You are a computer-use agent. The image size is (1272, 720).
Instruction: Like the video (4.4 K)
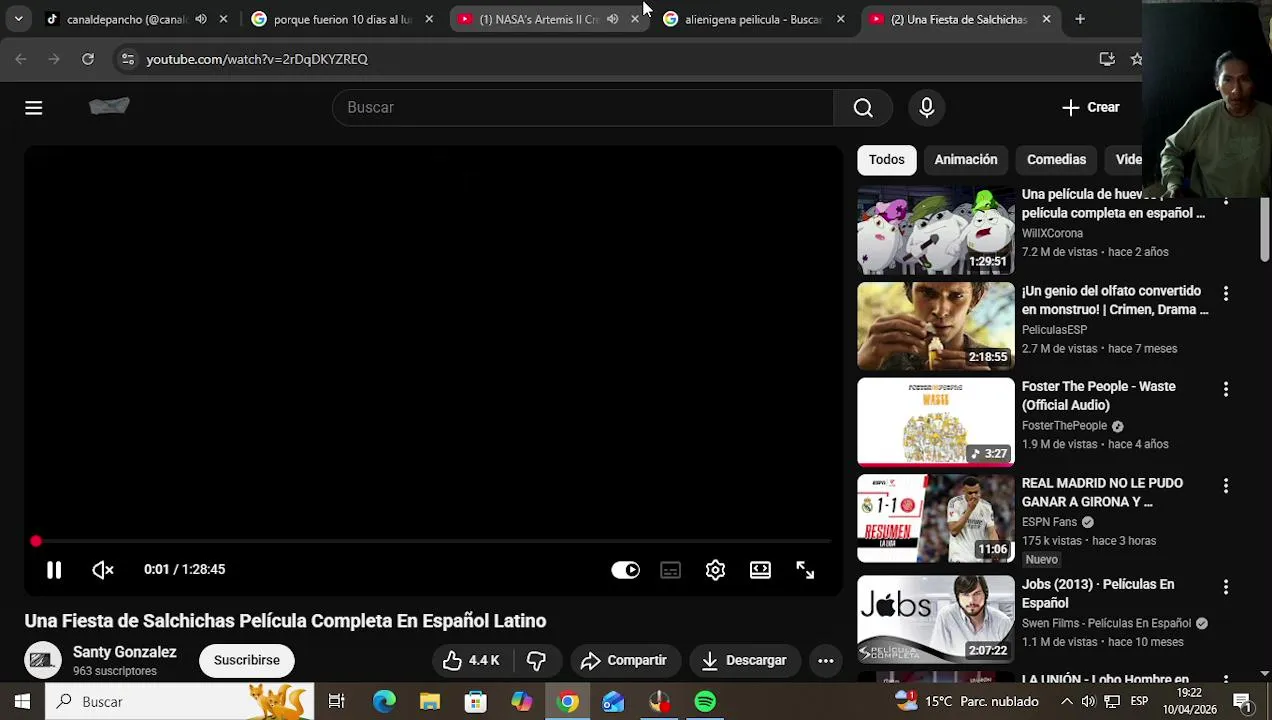(471, 660)
